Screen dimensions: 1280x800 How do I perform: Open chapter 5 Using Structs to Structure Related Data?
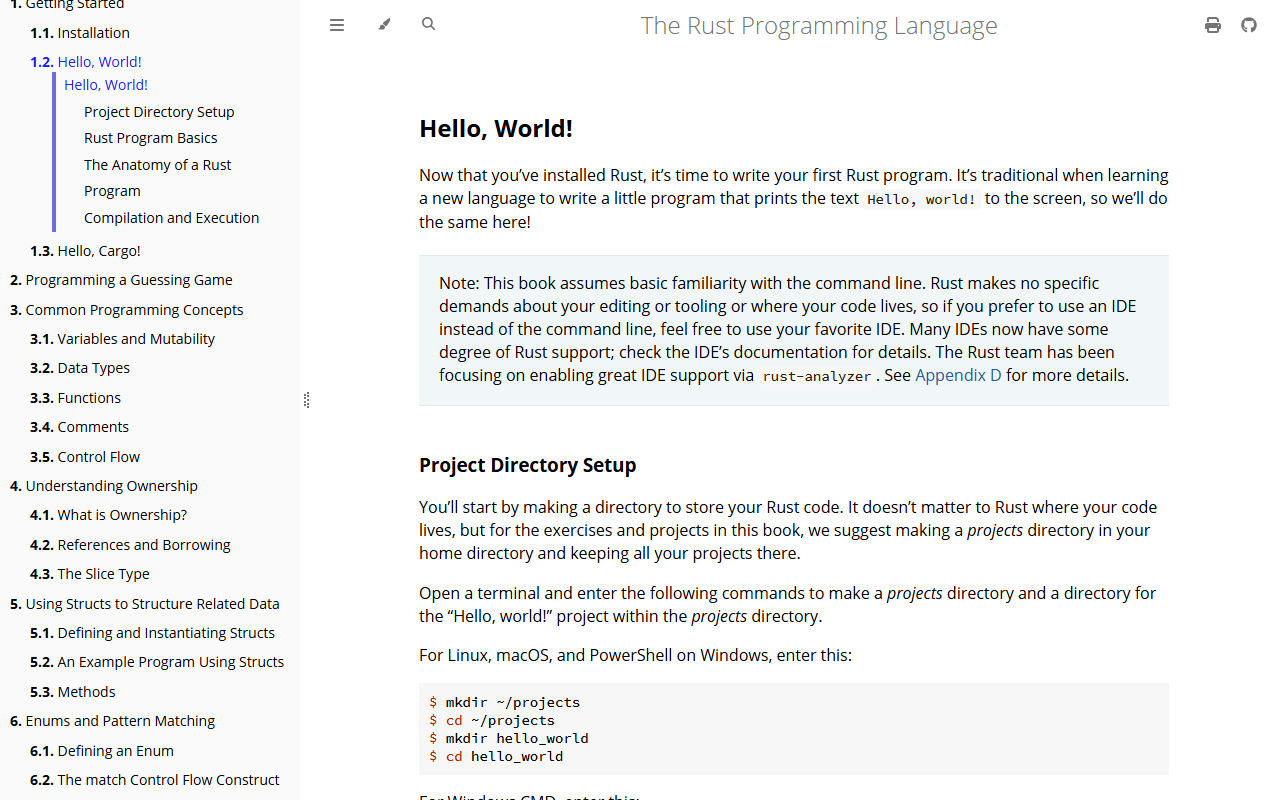[x=145, y=604]
